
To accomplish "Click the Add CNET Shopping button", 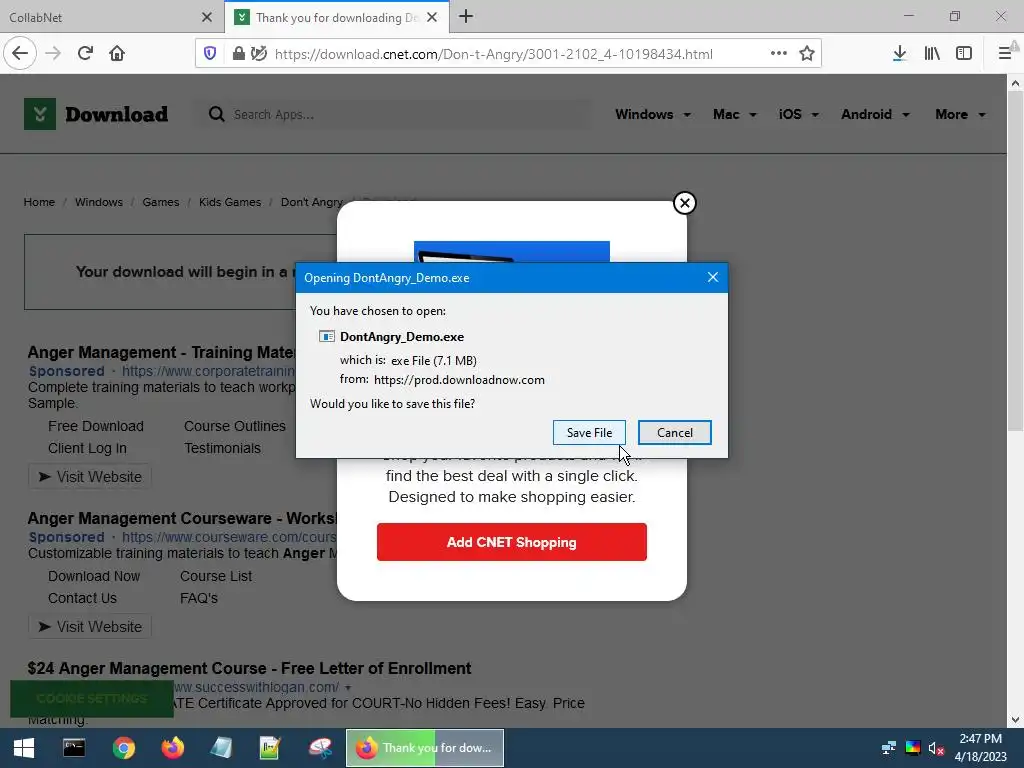I will coord(512,542).
